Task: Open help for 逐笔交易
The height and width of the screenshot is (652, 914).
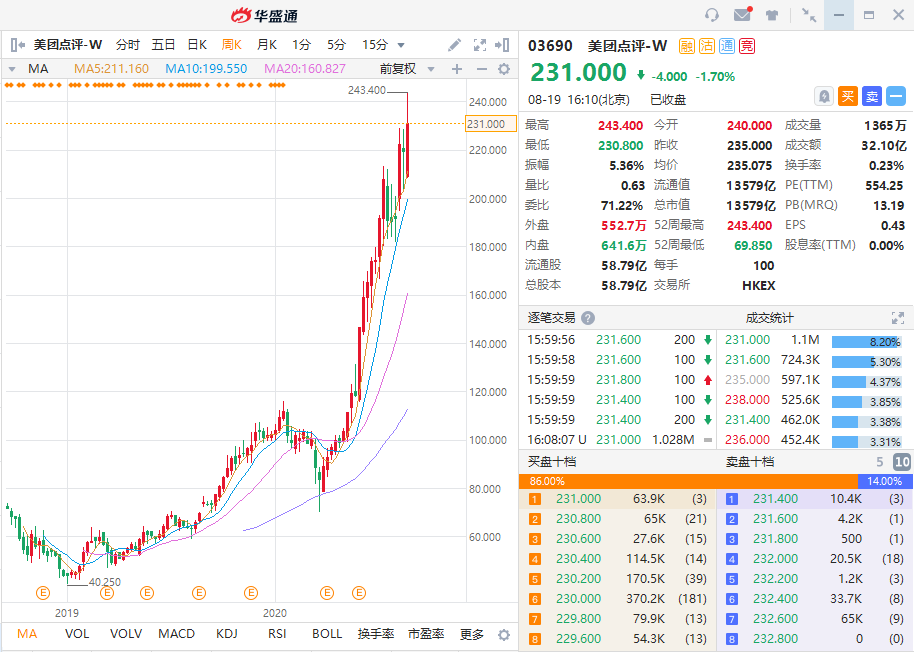Action: coord(588,318)
